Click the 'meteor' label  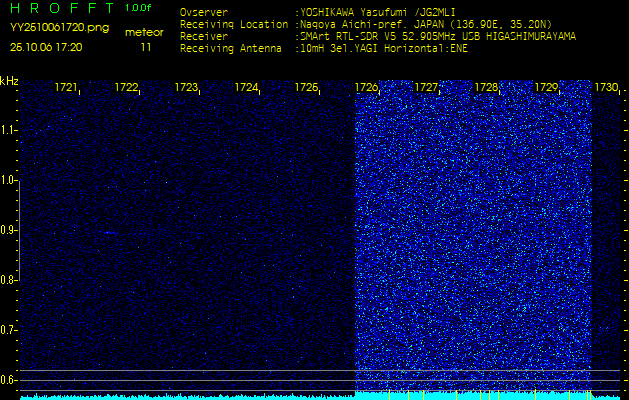[144, 33]
